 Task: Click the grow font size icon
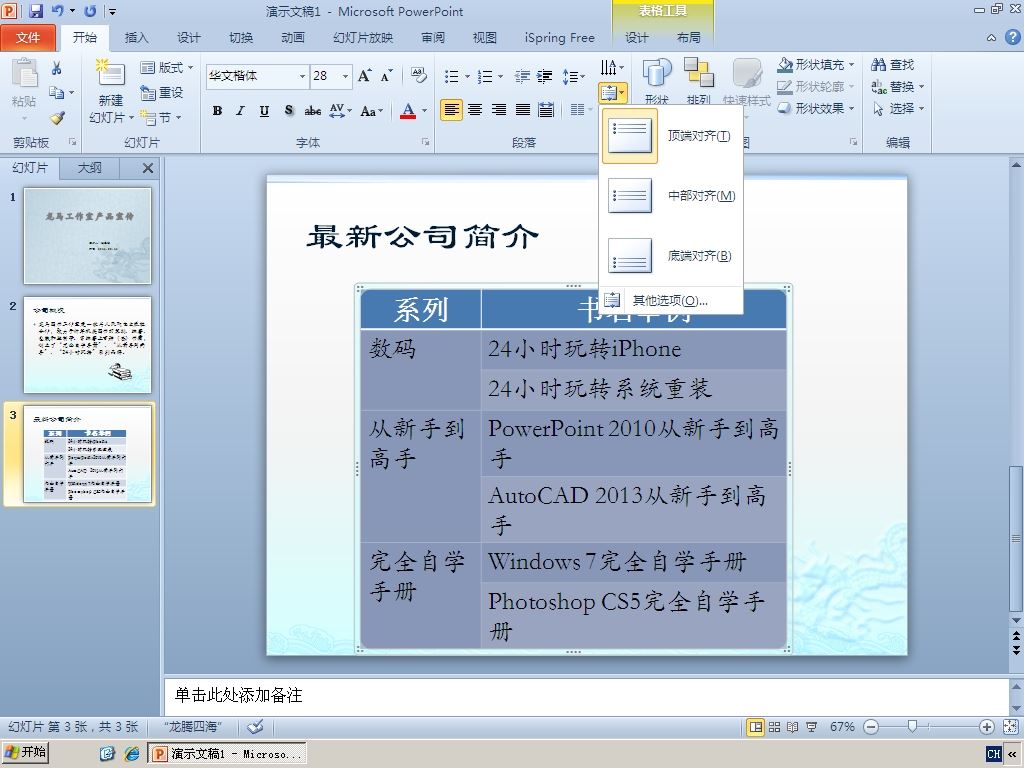[x=364, y=76]
